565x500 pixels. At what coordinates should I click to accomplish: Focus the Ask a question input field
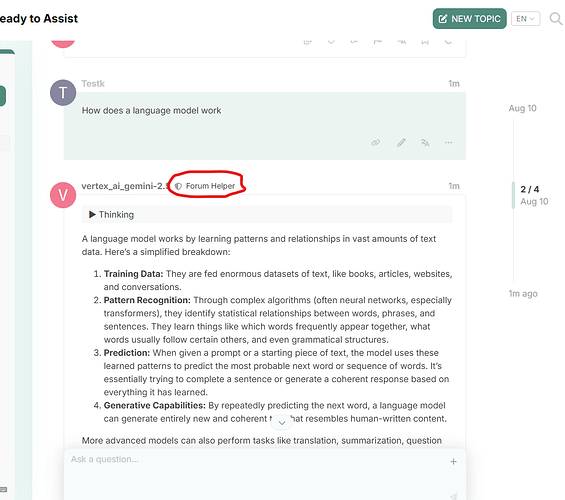coord(258,459)
